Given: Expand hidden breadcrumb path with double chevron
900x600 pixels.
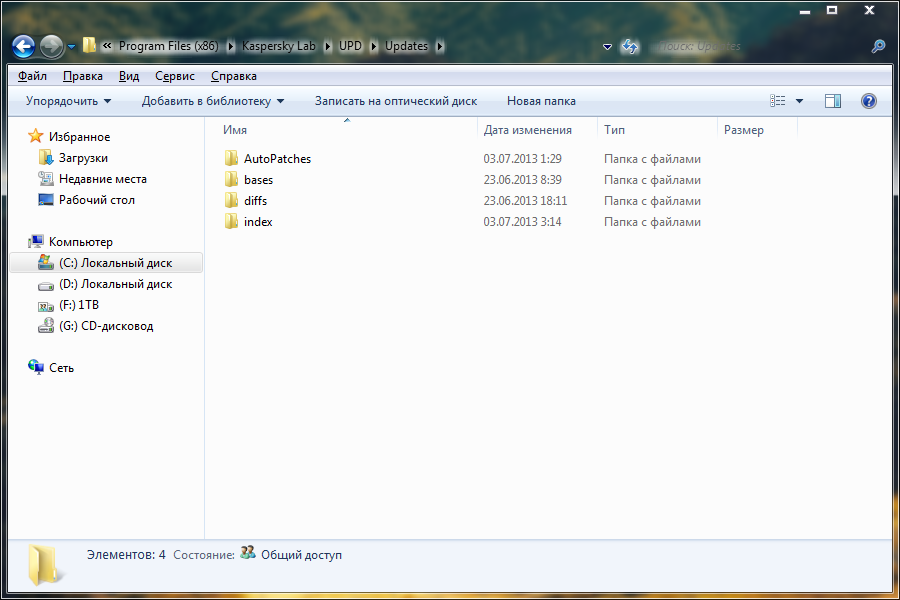Looking at the screenshot, I should (x=107, y=46).
